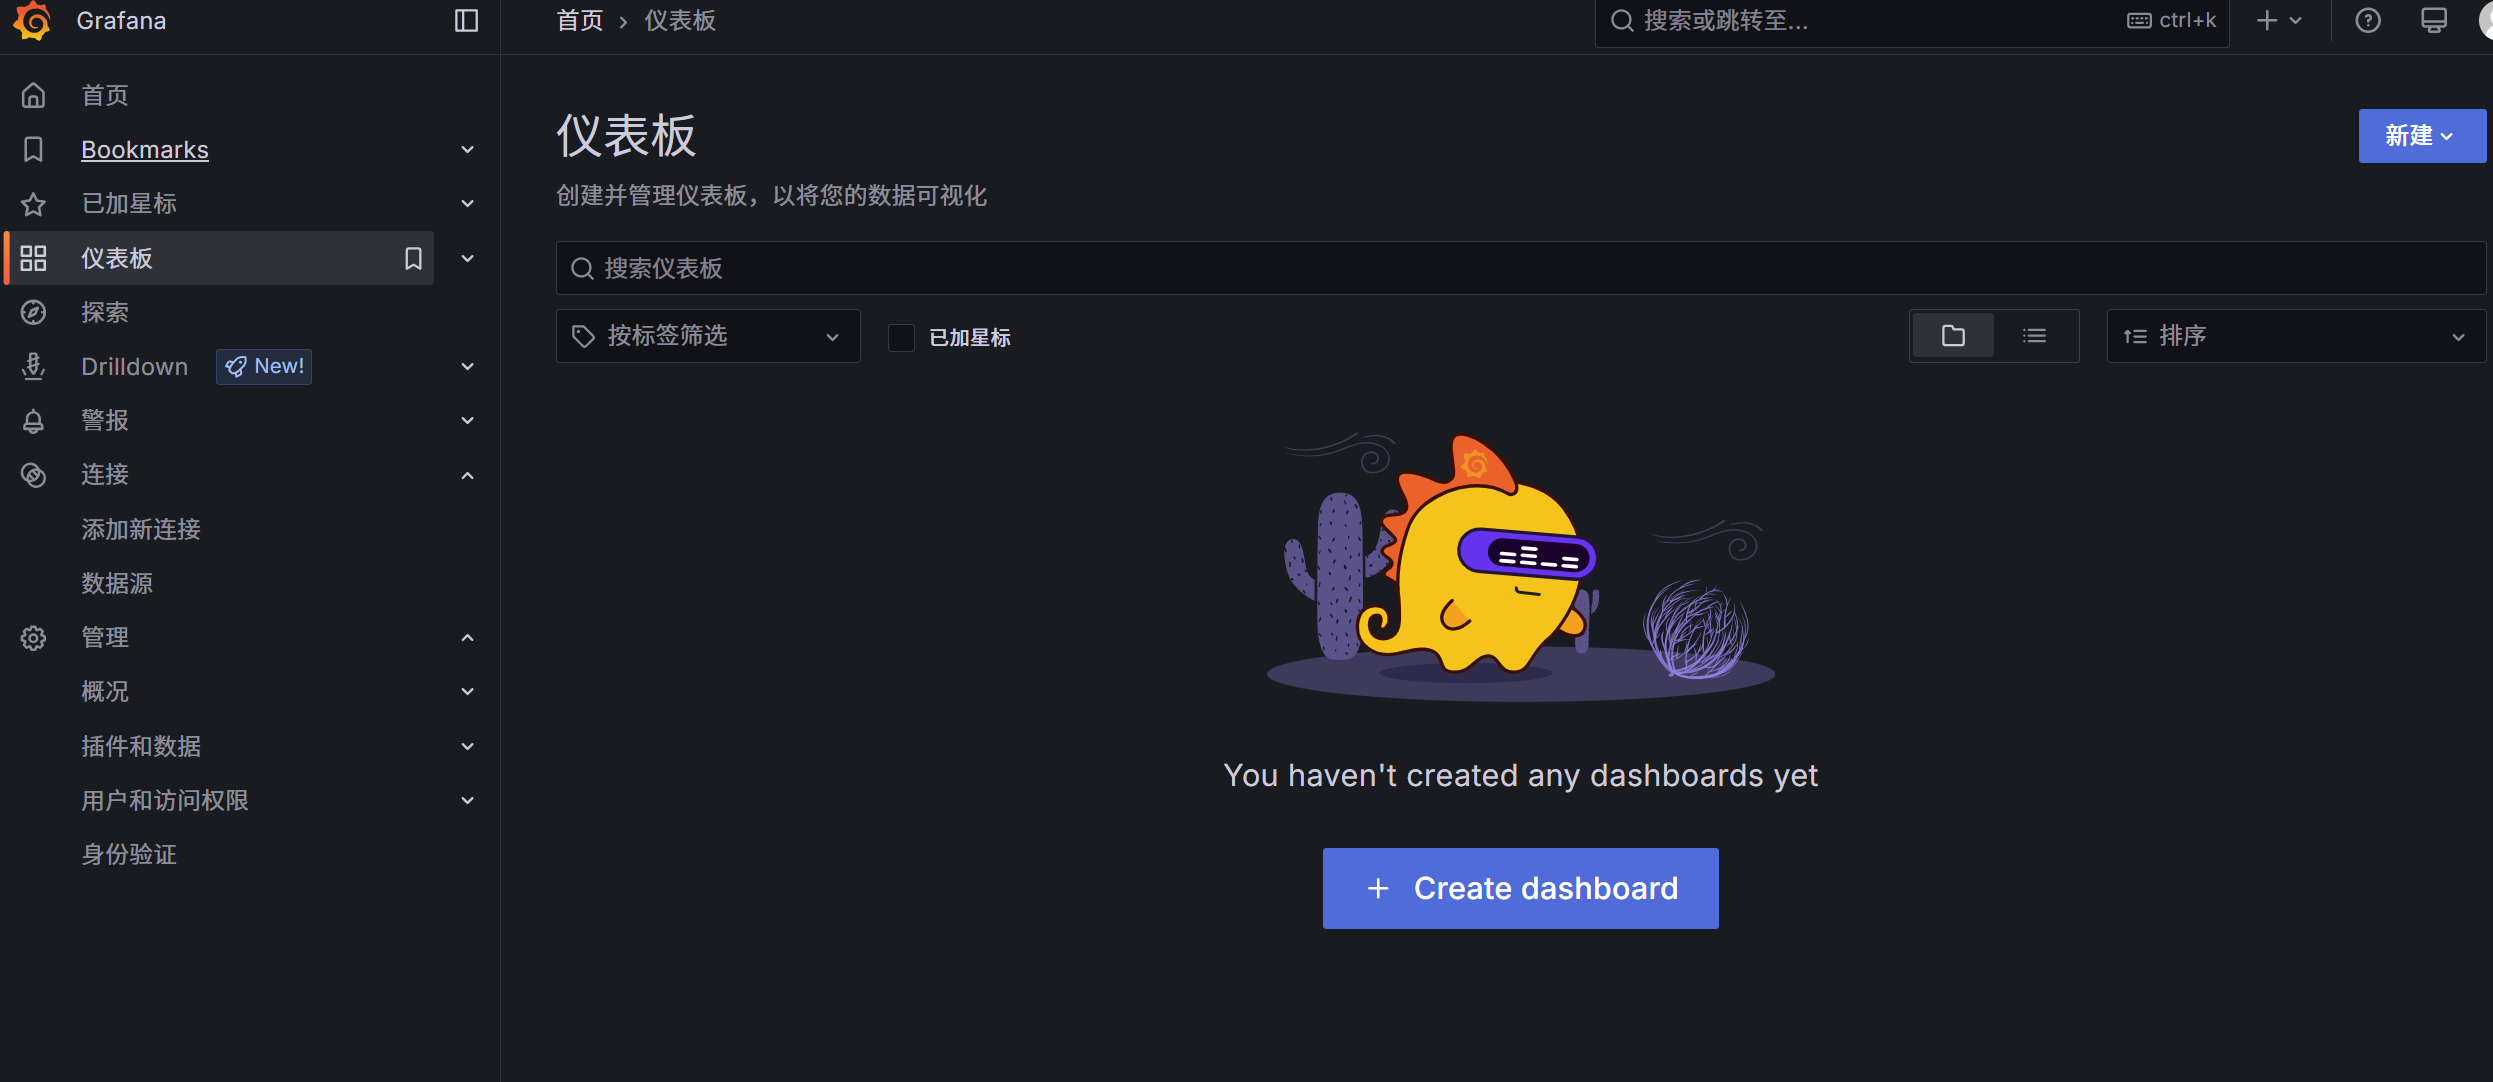2493x1082 pixels.
Task: Collapse the 管理 section
Action: (x=467, y=638)
